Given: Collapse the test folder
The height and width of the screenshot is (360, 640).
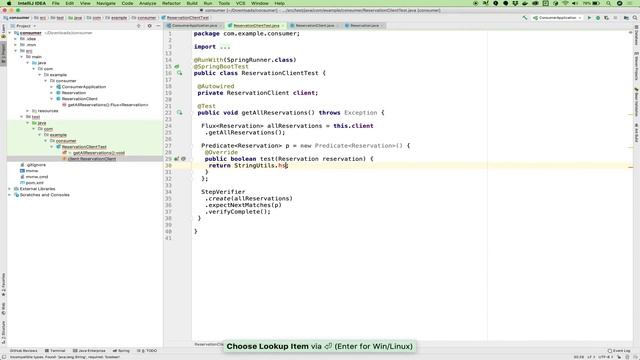Looking at the screenshot, I should point(22,117).
